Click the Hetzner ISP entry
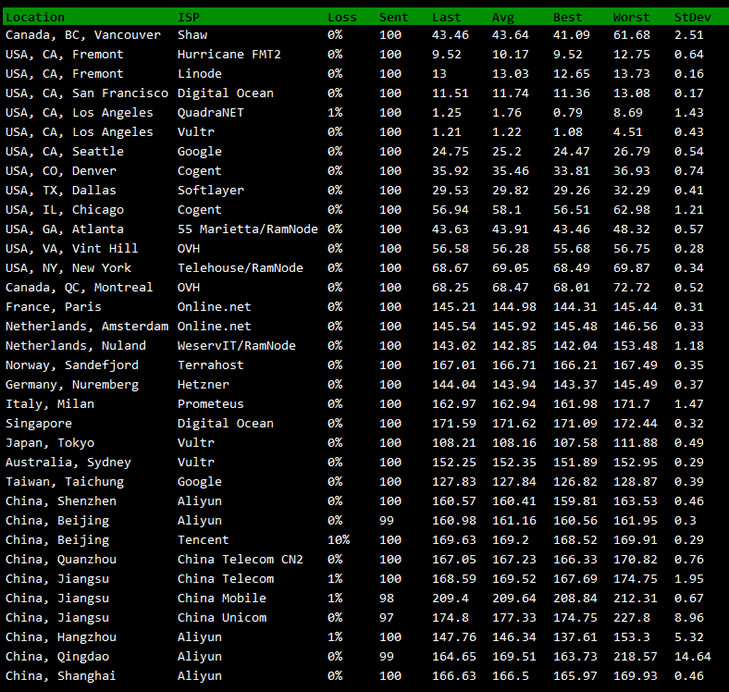The width and height of the screenshot is (729, 692). coord(203,385)
